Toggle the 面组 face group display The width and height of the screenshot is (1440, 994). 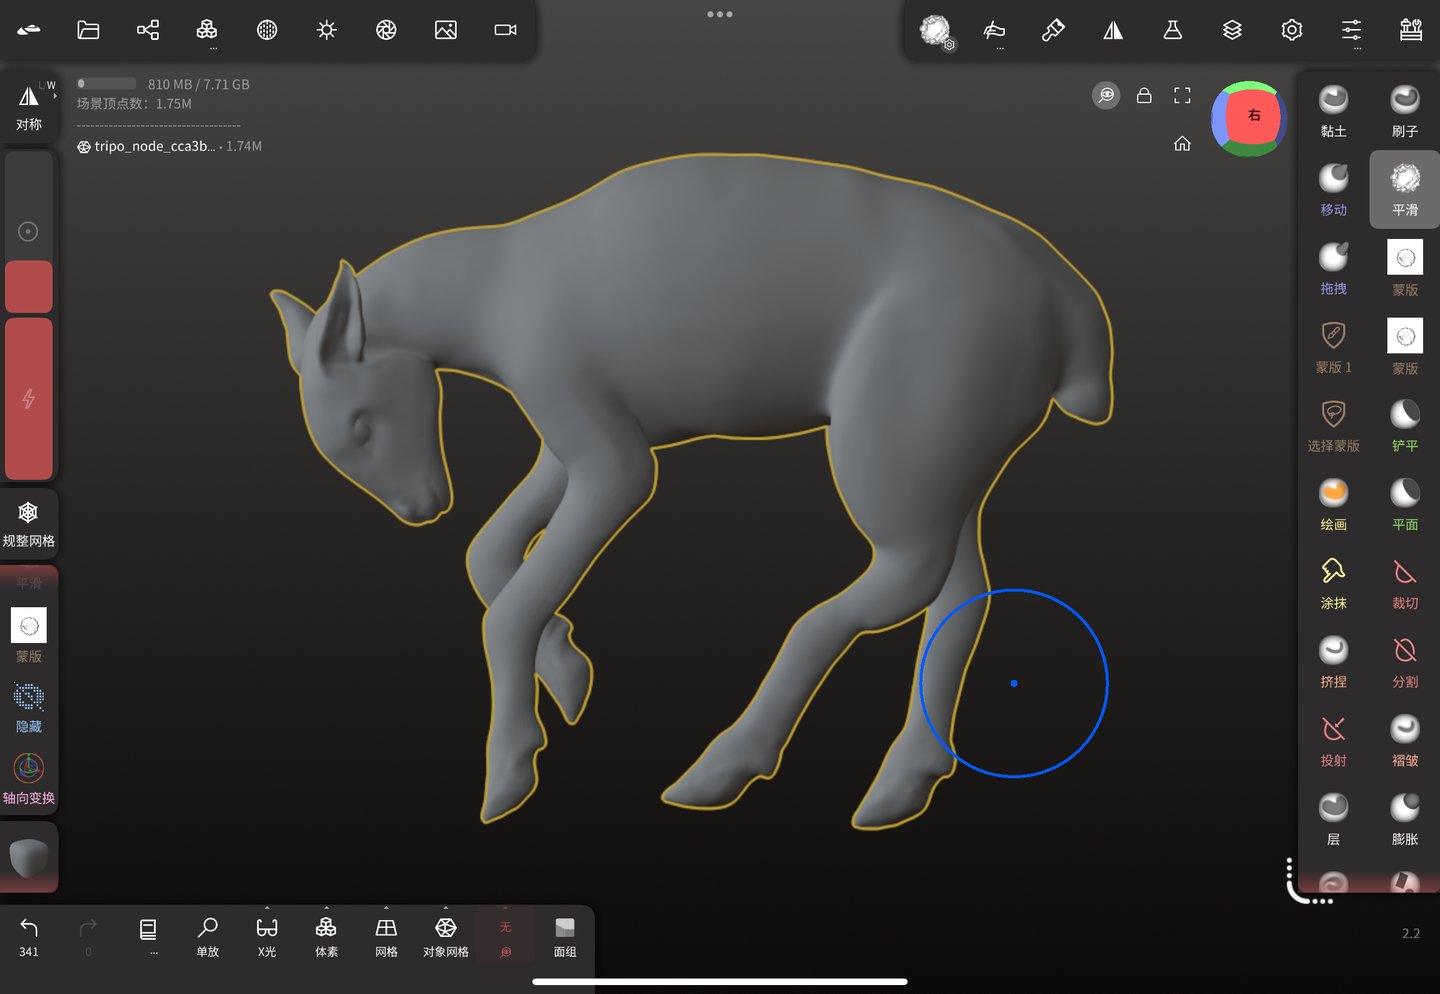(565, 937)
